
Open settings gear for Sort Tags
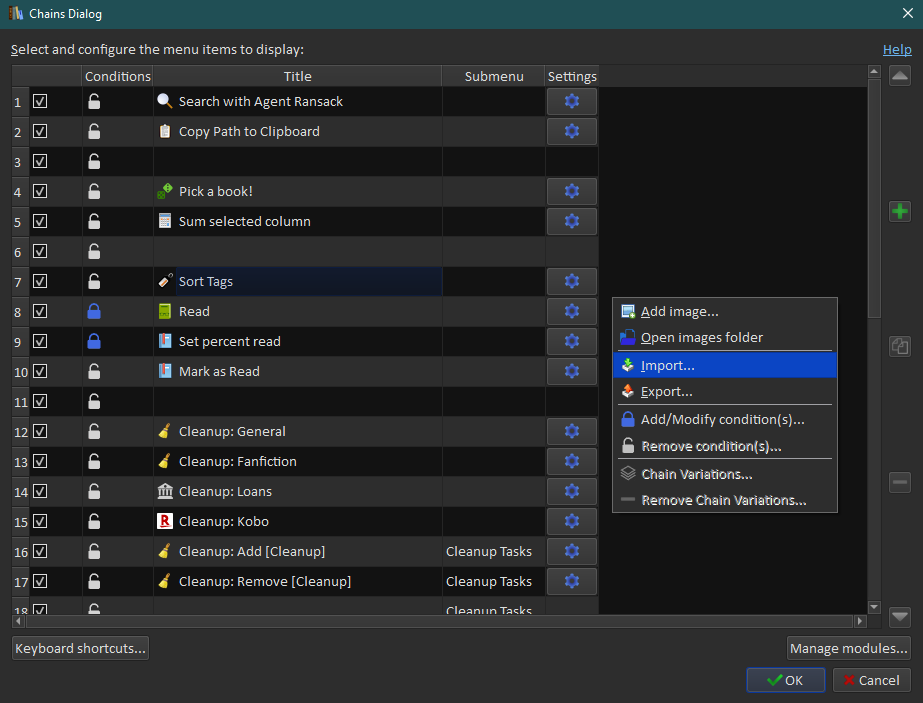572,282
